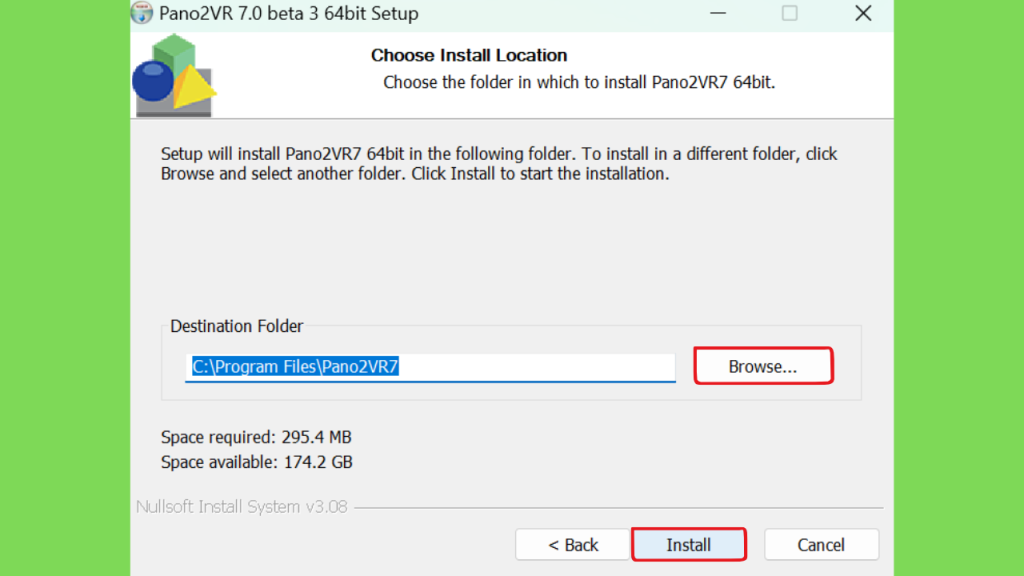Open the Browse folder dialog
The image size is (1024, 576).
[x=763, y=366]
